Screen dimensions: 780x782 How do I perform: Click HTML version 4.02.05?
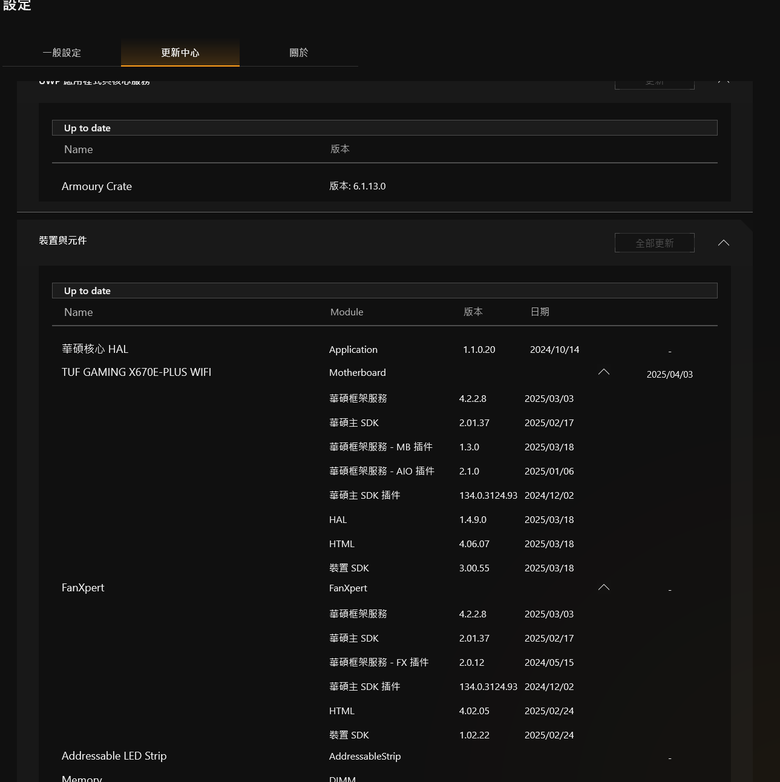474,711
